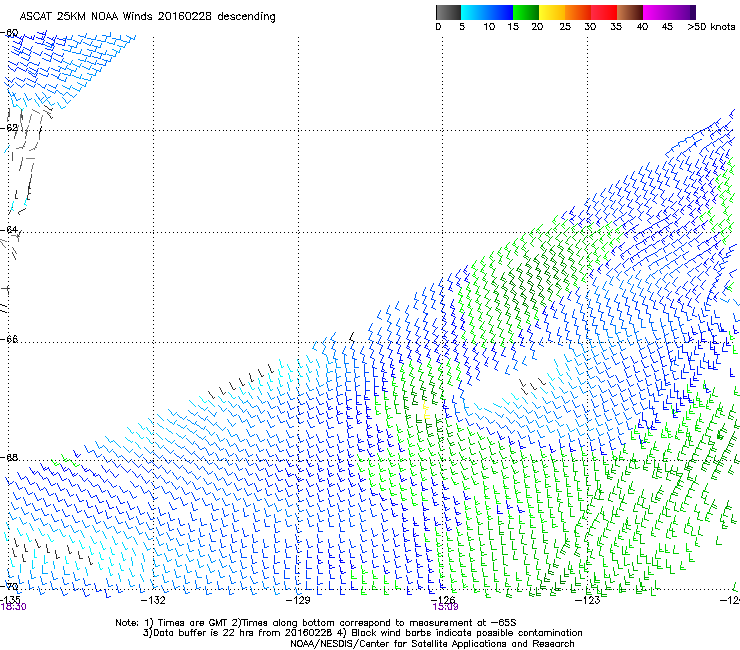Viewport: 740px width, 650px height.
Task: Click the -60 latitude axis label
Action: pos(9,33)
